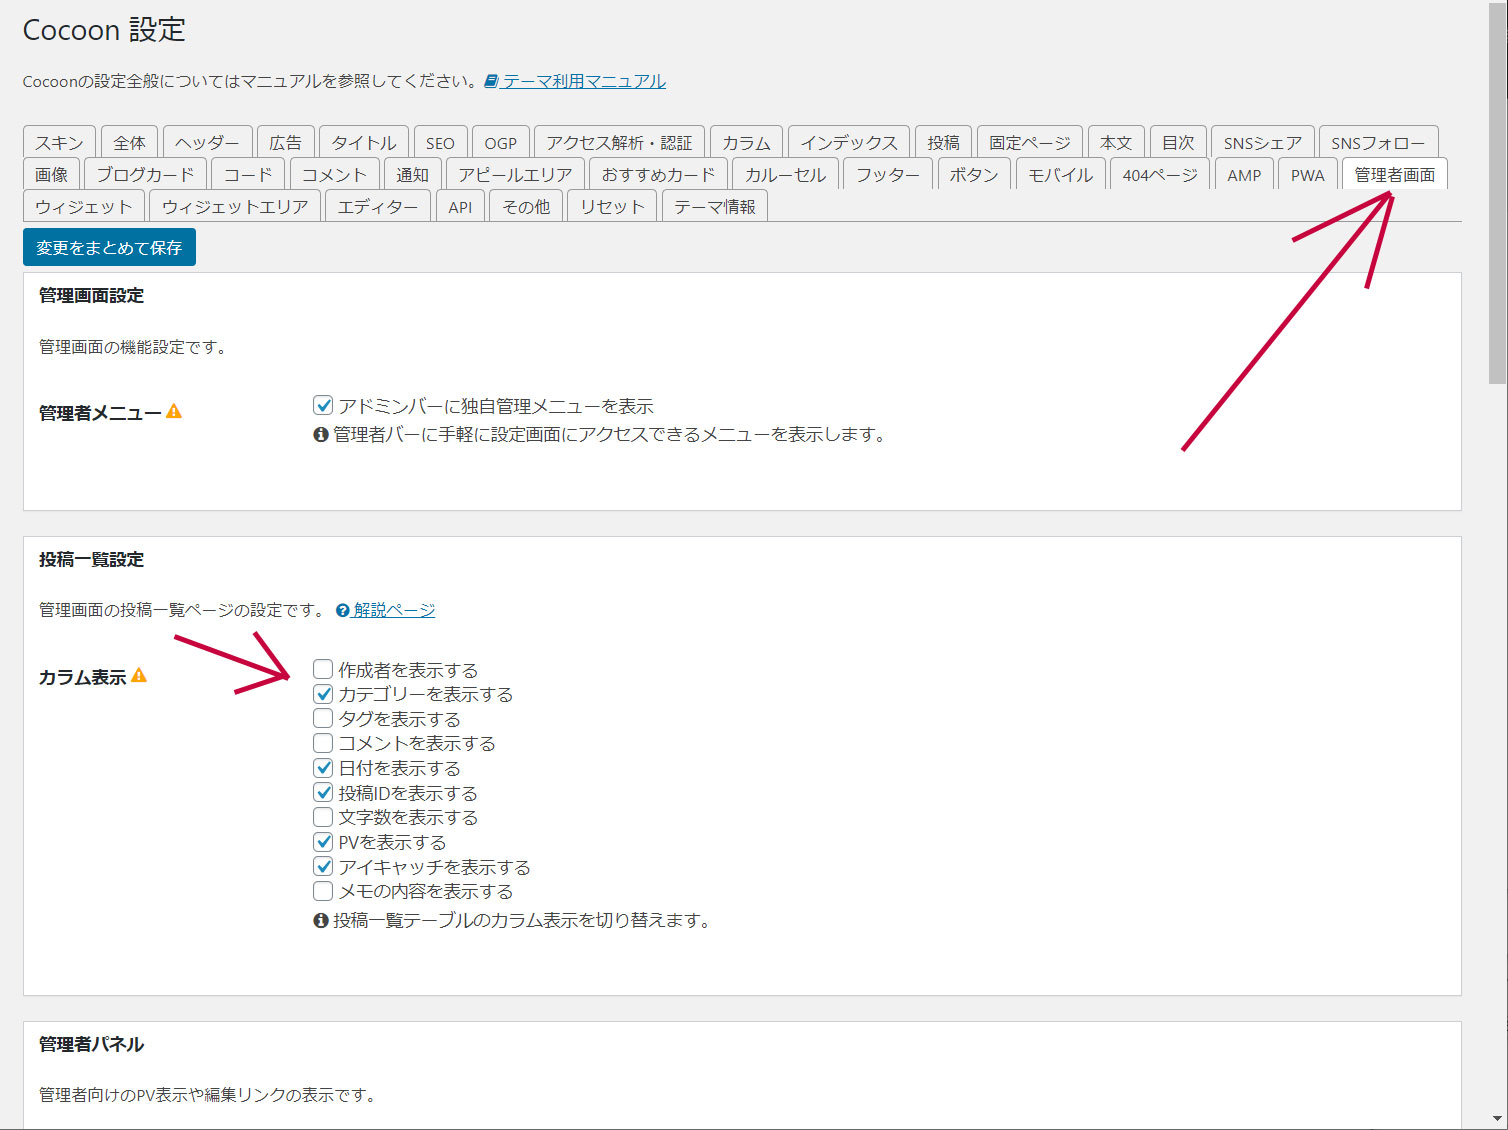The height and width of the screenshot is (1130, 1508).
Task: Go to the タイトル tab
Action: point(364,142)
